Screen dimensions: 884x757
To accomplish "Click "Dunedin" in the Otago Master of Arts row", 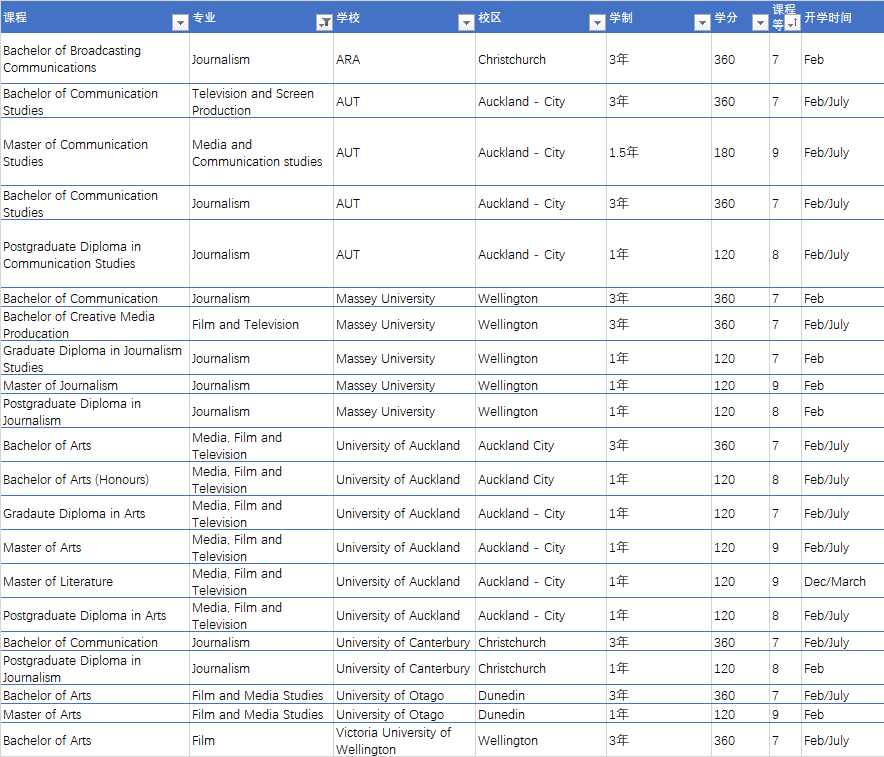I will tap(541, 714).
